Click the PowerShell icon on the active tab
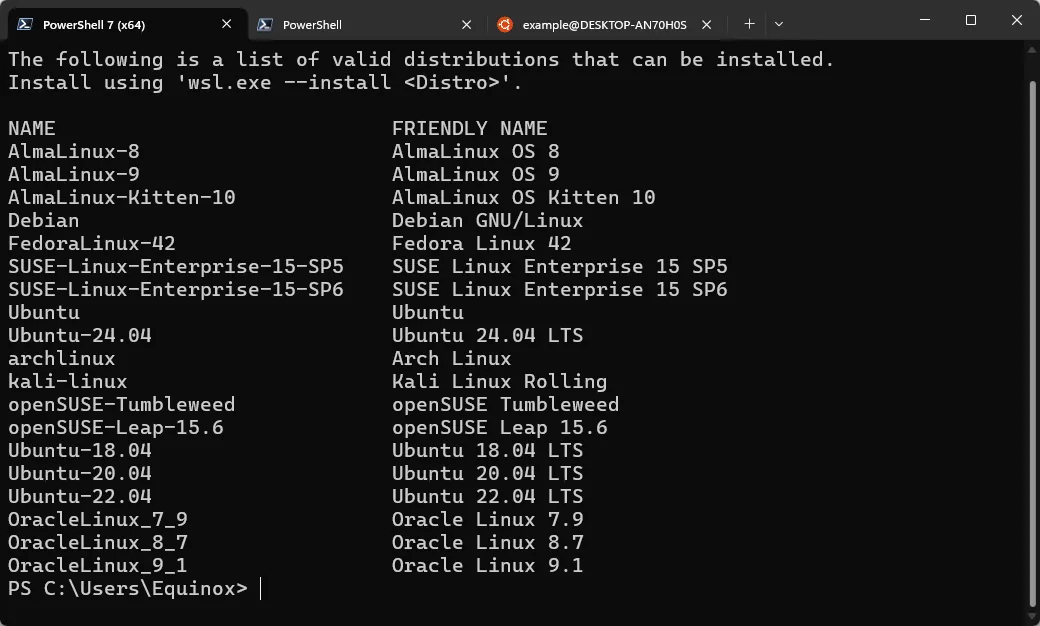The image size is (1040, 626). click(x=24, y=23)
